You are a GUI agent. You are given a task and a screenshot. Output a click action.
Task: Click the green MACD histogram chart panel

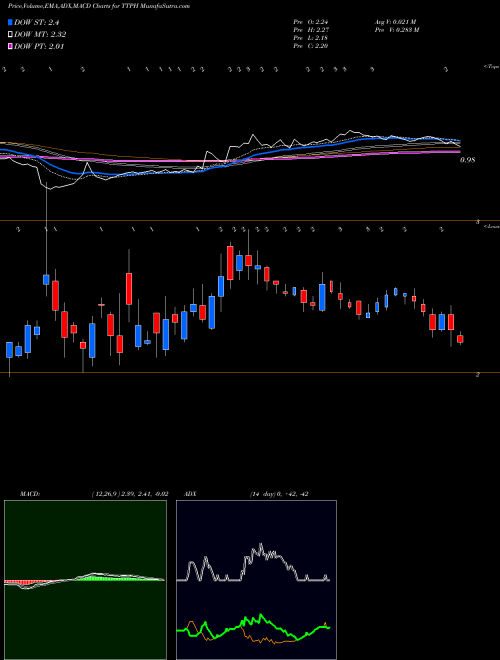(85, 580)
